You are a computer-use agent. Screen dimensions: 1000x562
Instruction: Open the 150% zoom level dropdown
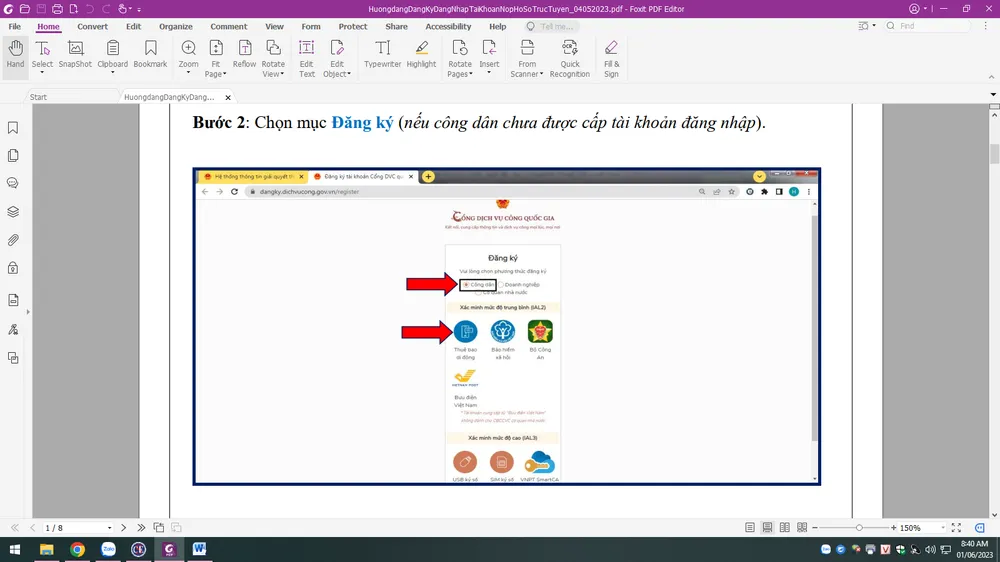click(x=942, y=528)
